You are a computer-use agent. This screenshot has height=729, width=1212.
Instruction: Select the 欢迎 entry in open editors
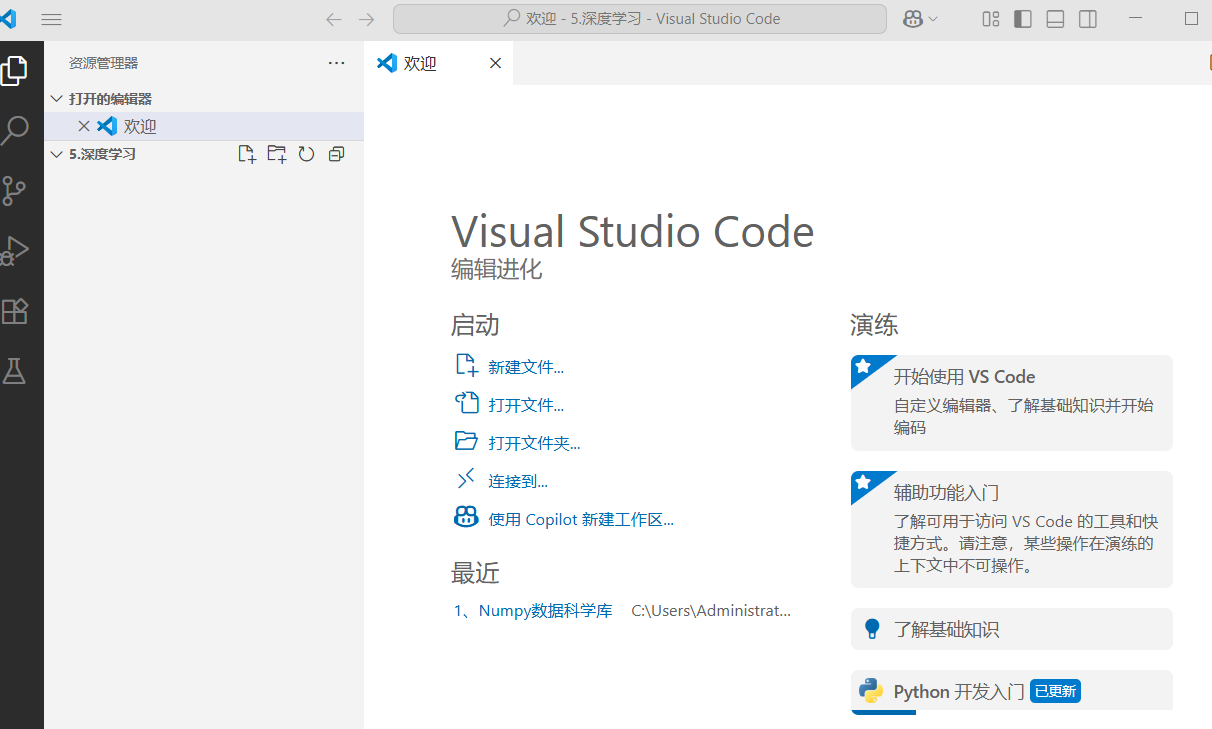[x=204, y=126]
